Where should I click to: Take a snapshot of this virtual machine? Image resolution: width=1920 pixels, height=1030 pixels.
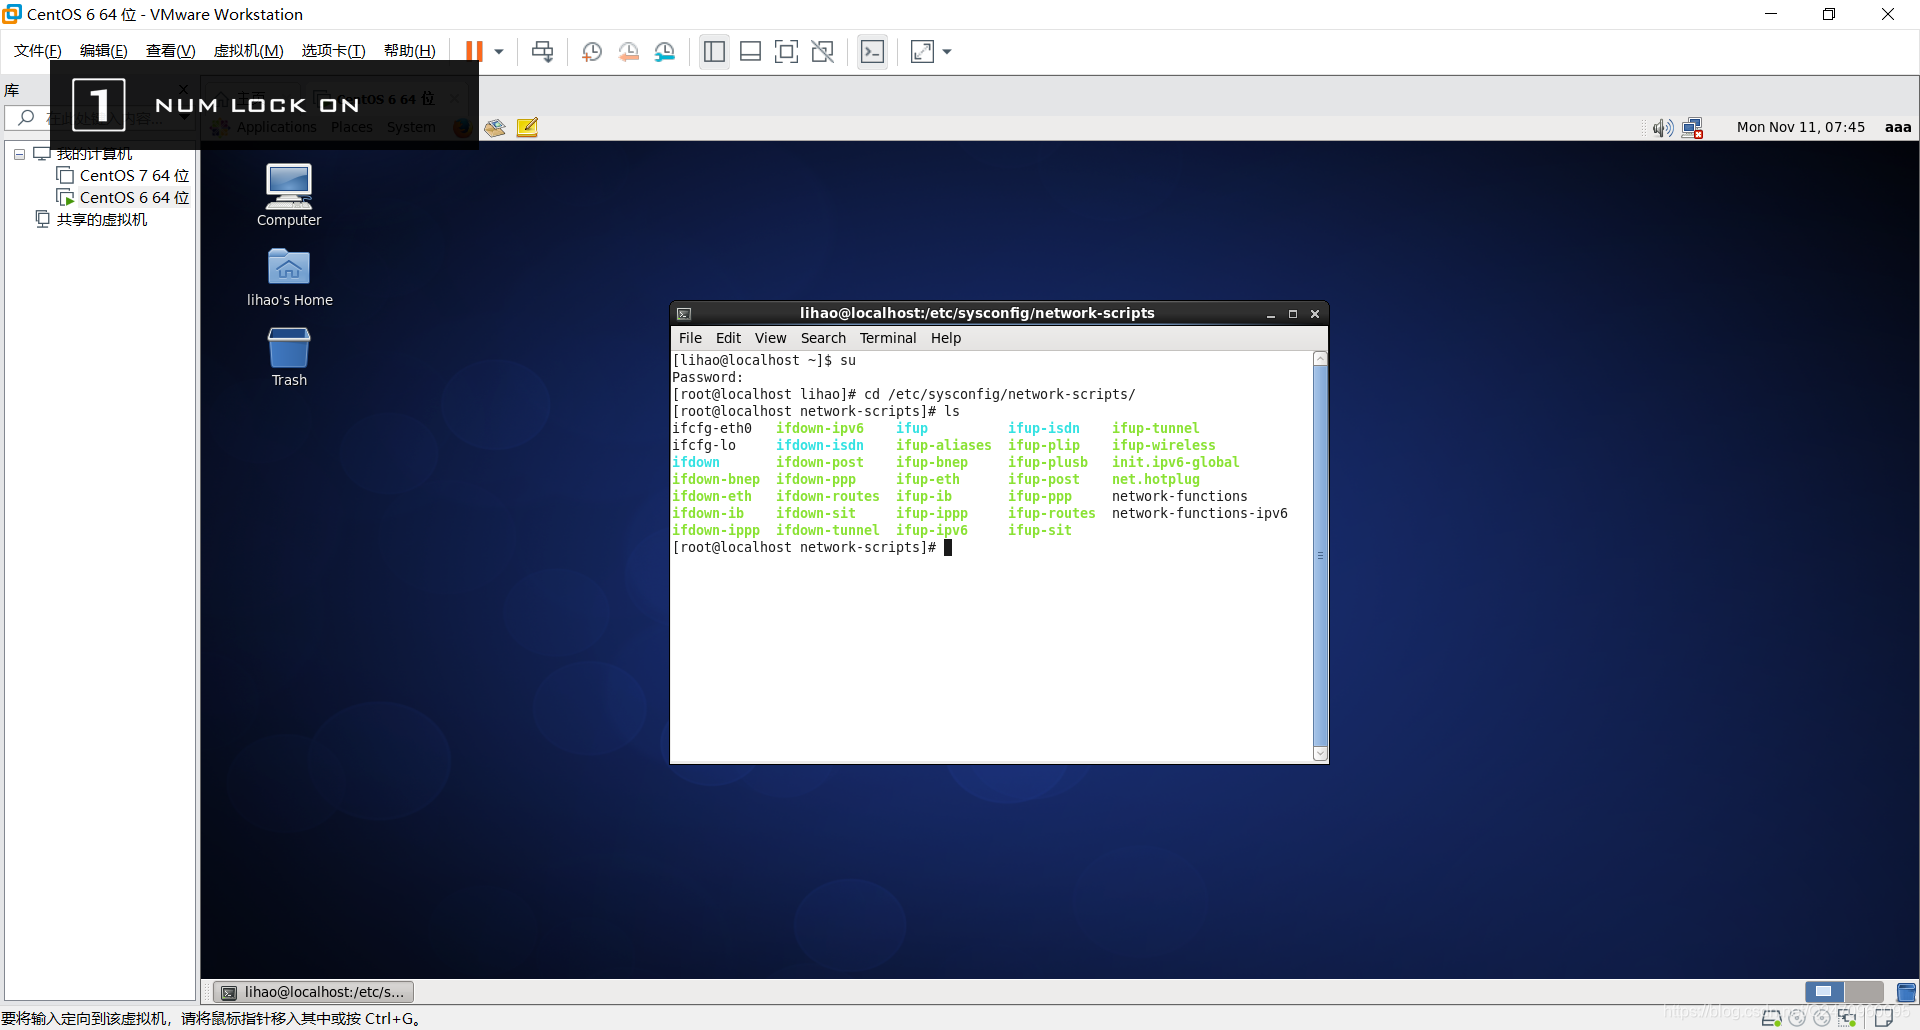592,51
